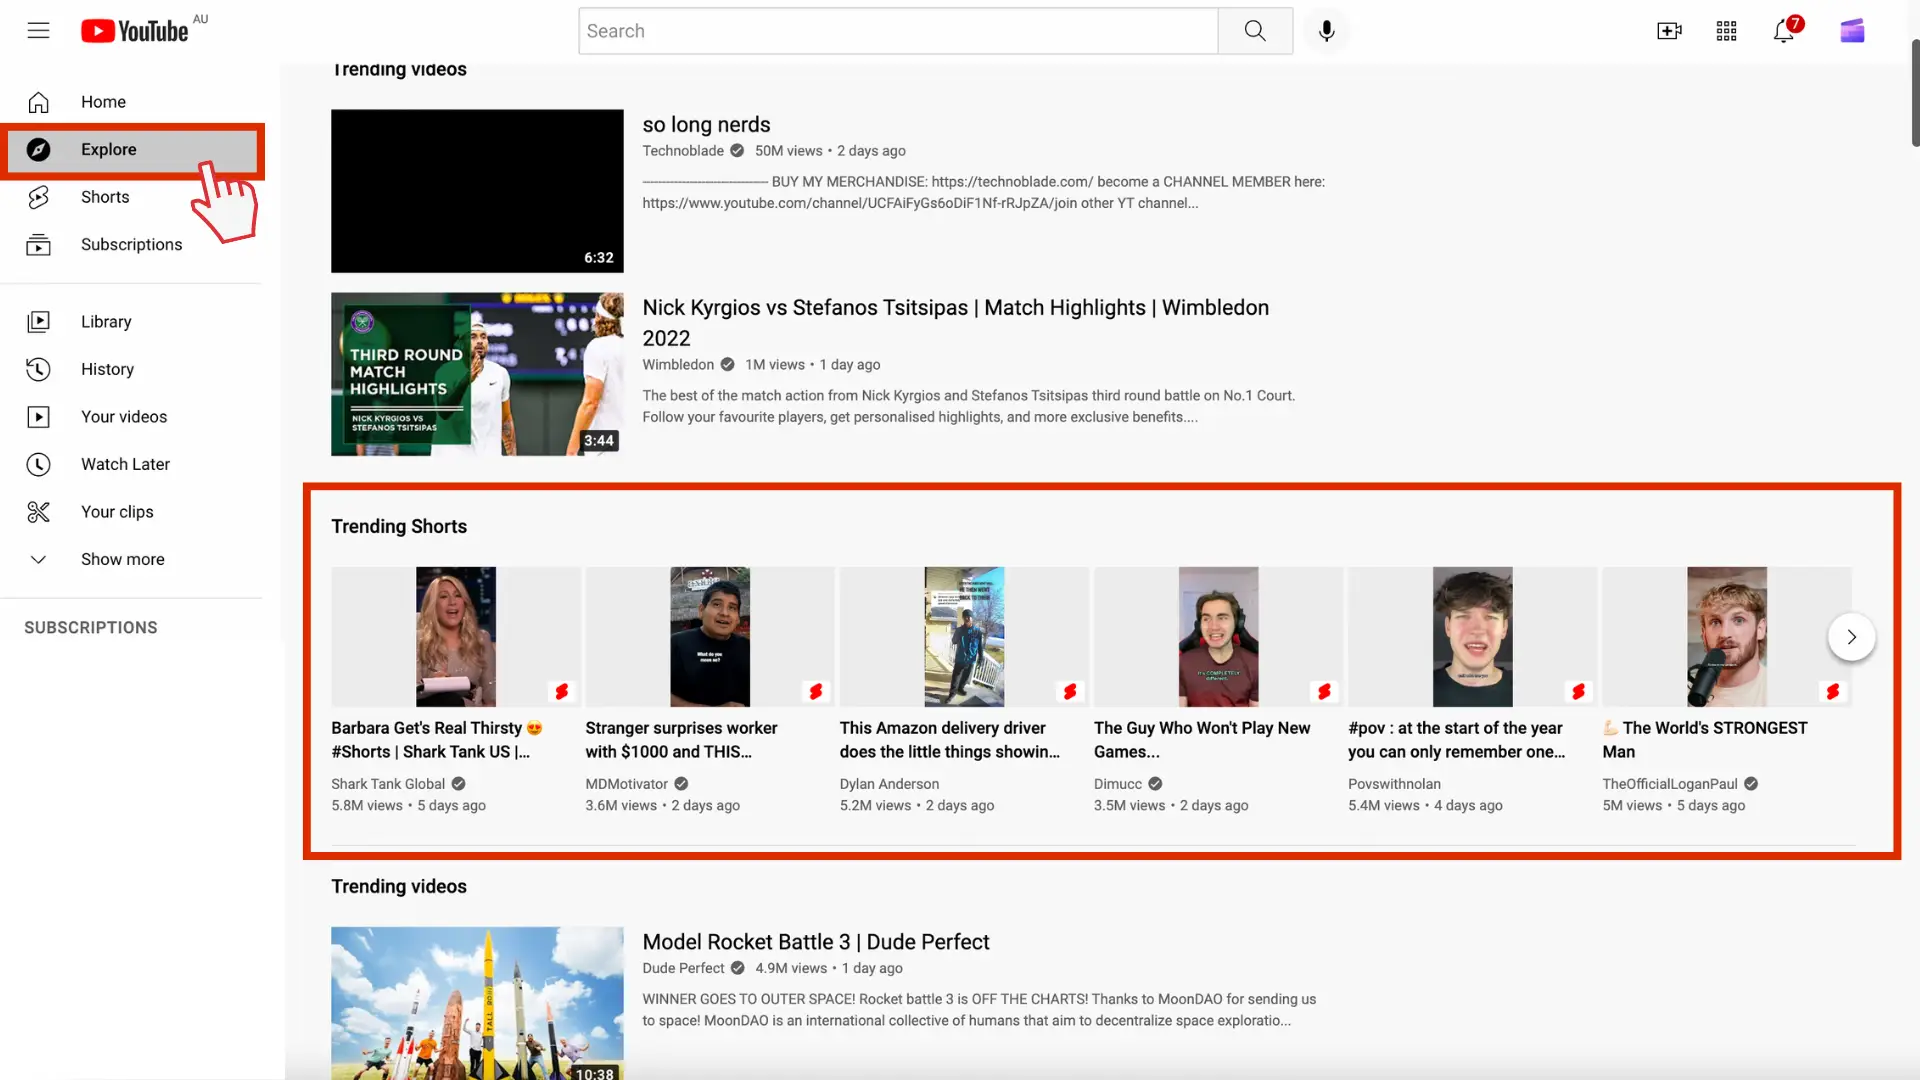Click 'Your clips' sidebar entry

pos(130,512)
